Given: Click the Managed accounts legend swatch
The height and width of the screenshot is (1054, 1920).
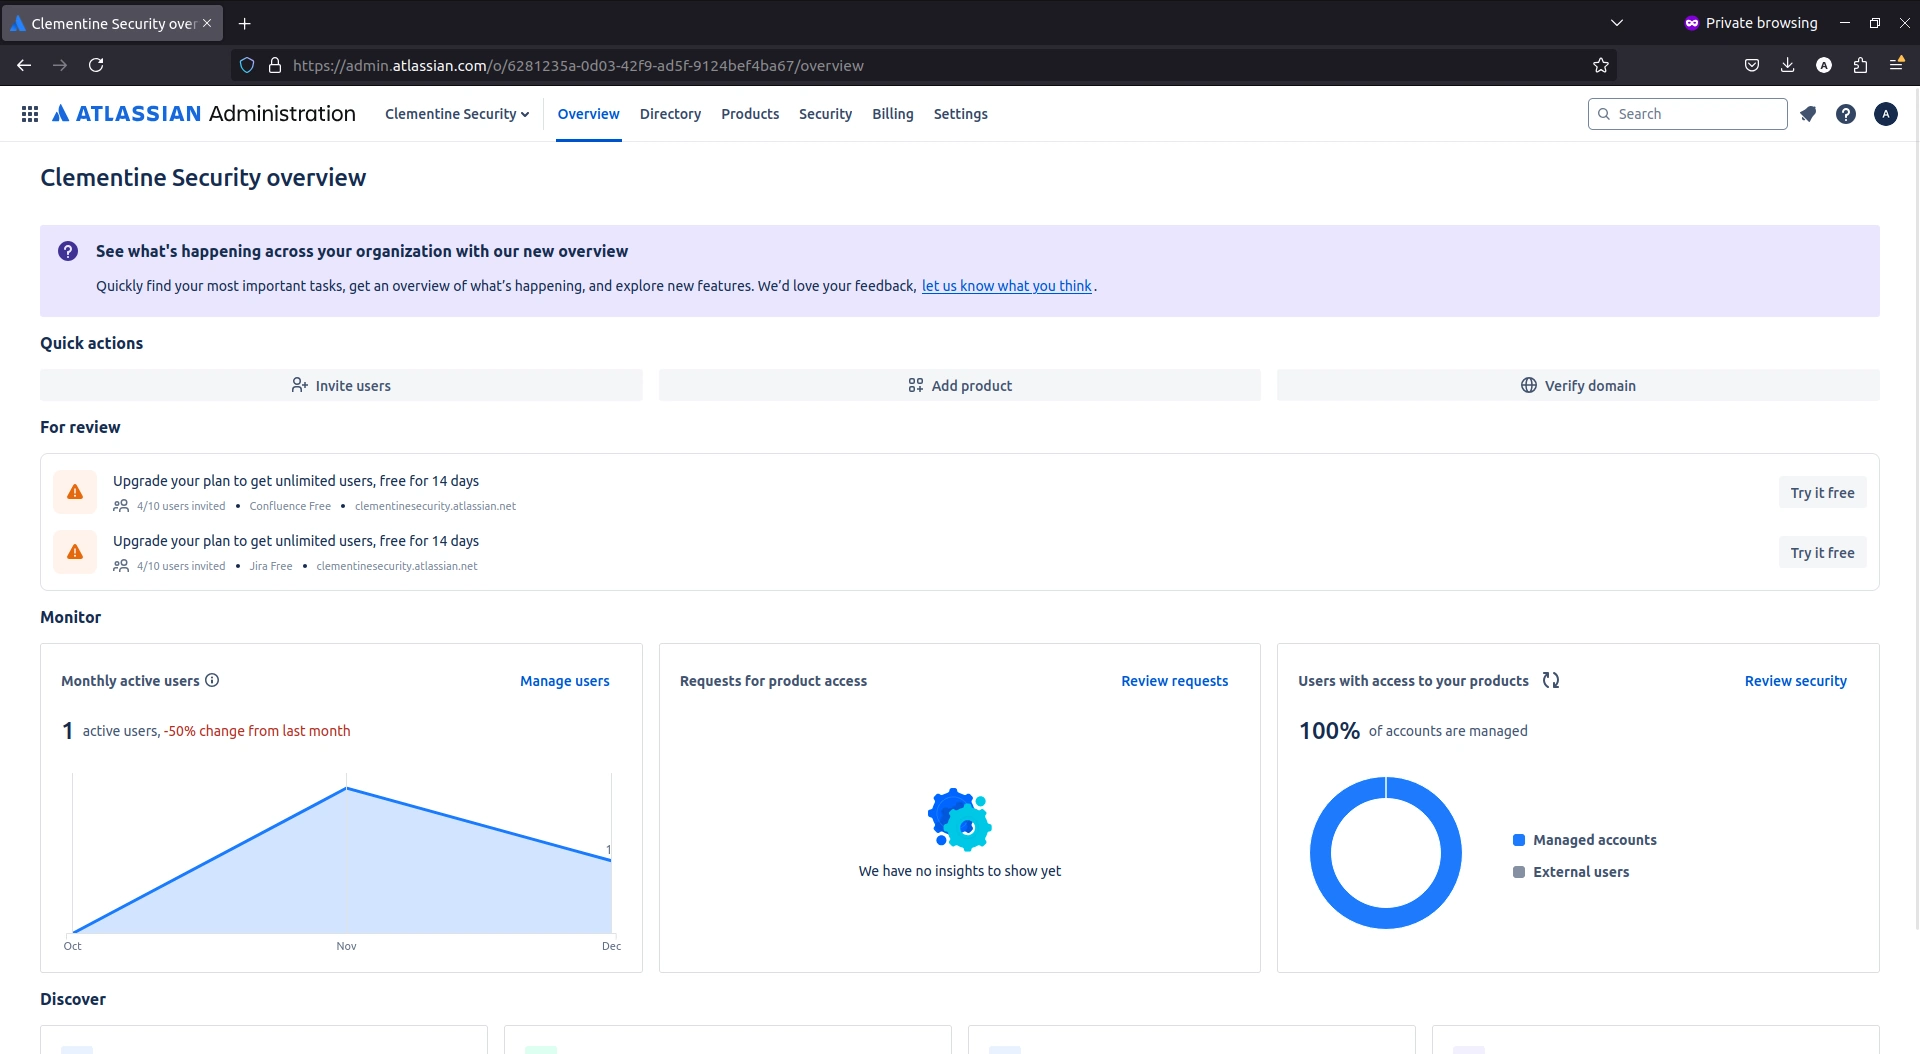Looking at the screenshot, I should (1520, 840).
